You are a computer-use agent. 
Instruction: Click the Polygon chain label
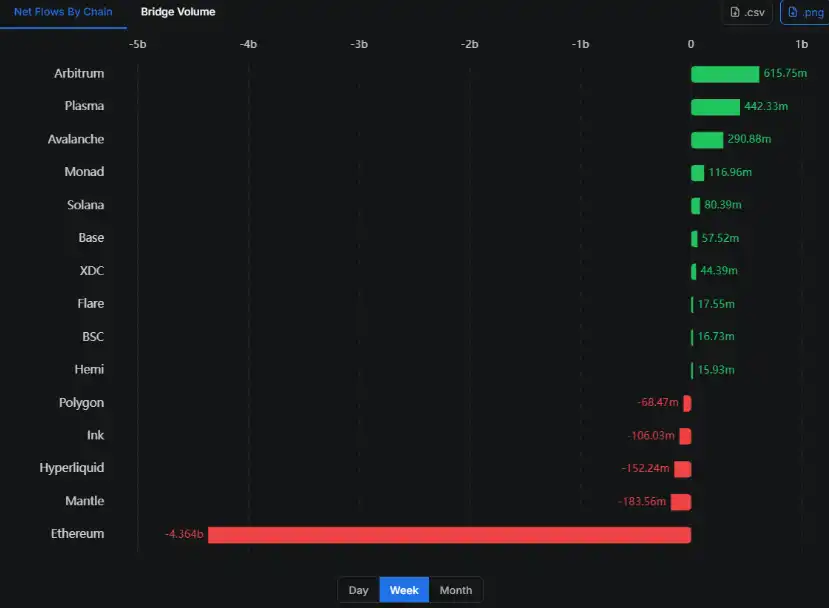pyautogui.click(x=81, y=403)
